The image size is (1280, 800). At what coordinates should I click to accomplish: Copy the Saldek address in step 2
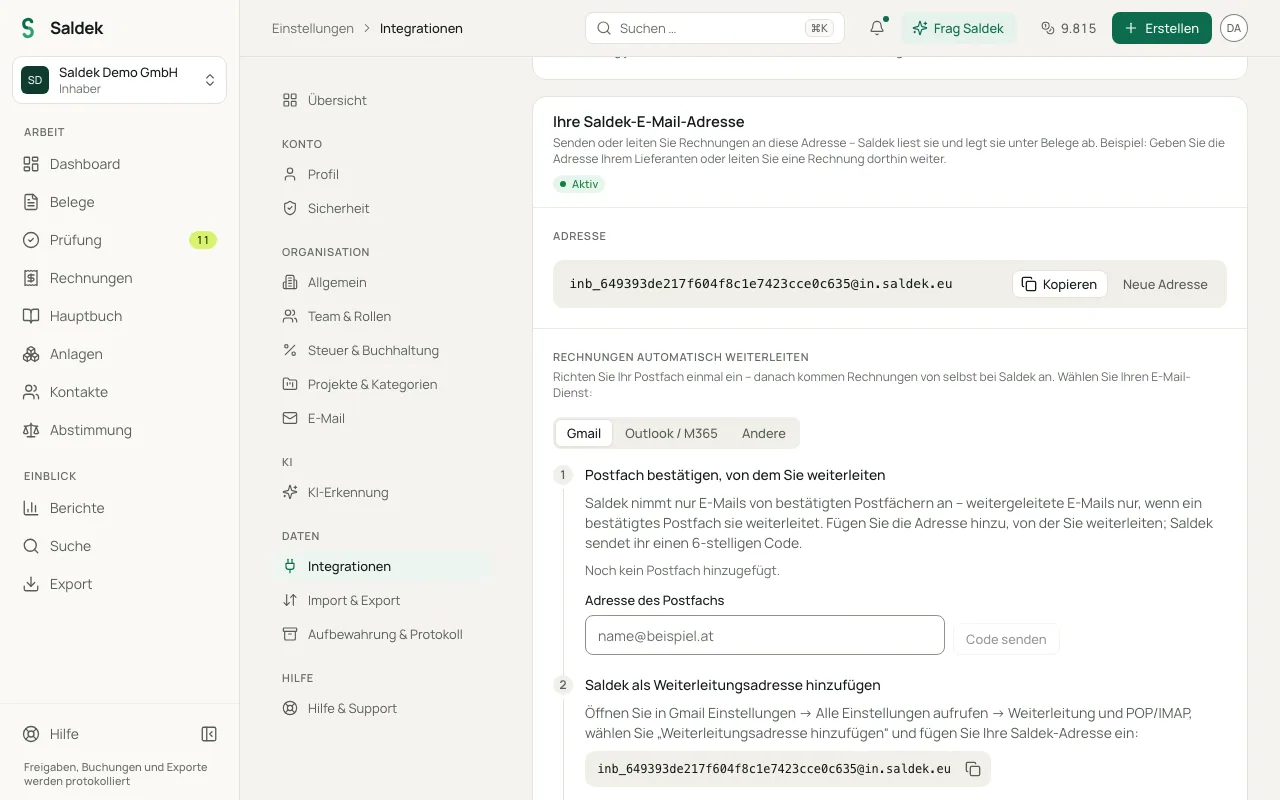click(x=973, y=769)
